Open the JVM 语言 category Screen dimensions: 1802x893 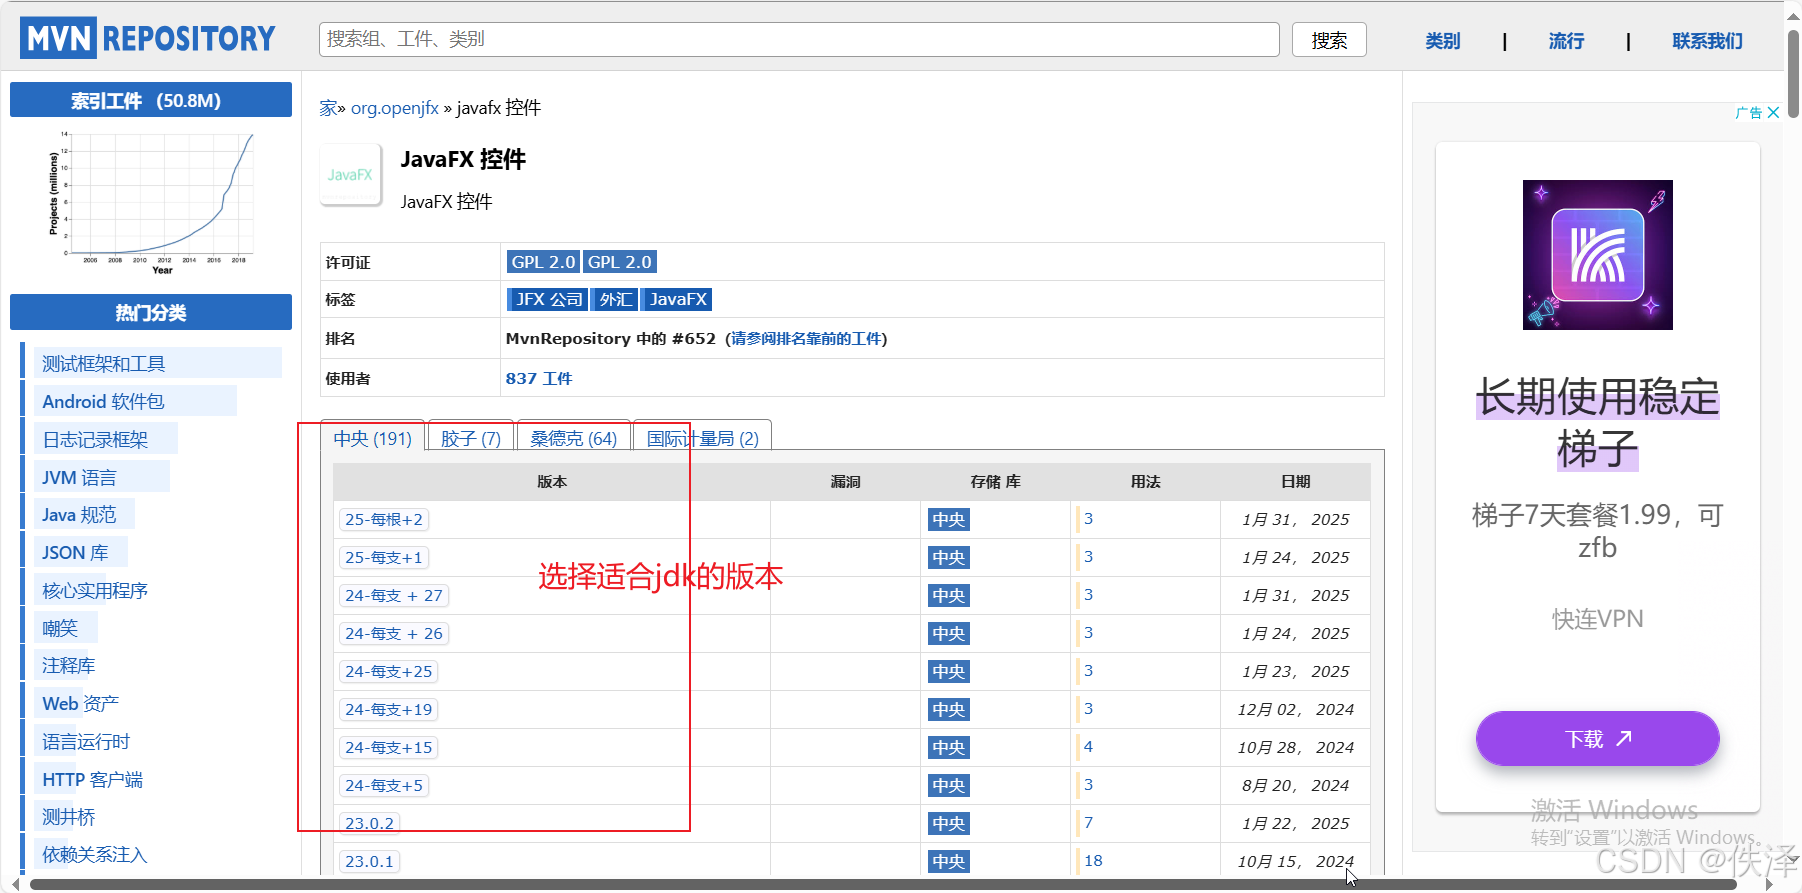click(79, 477)
